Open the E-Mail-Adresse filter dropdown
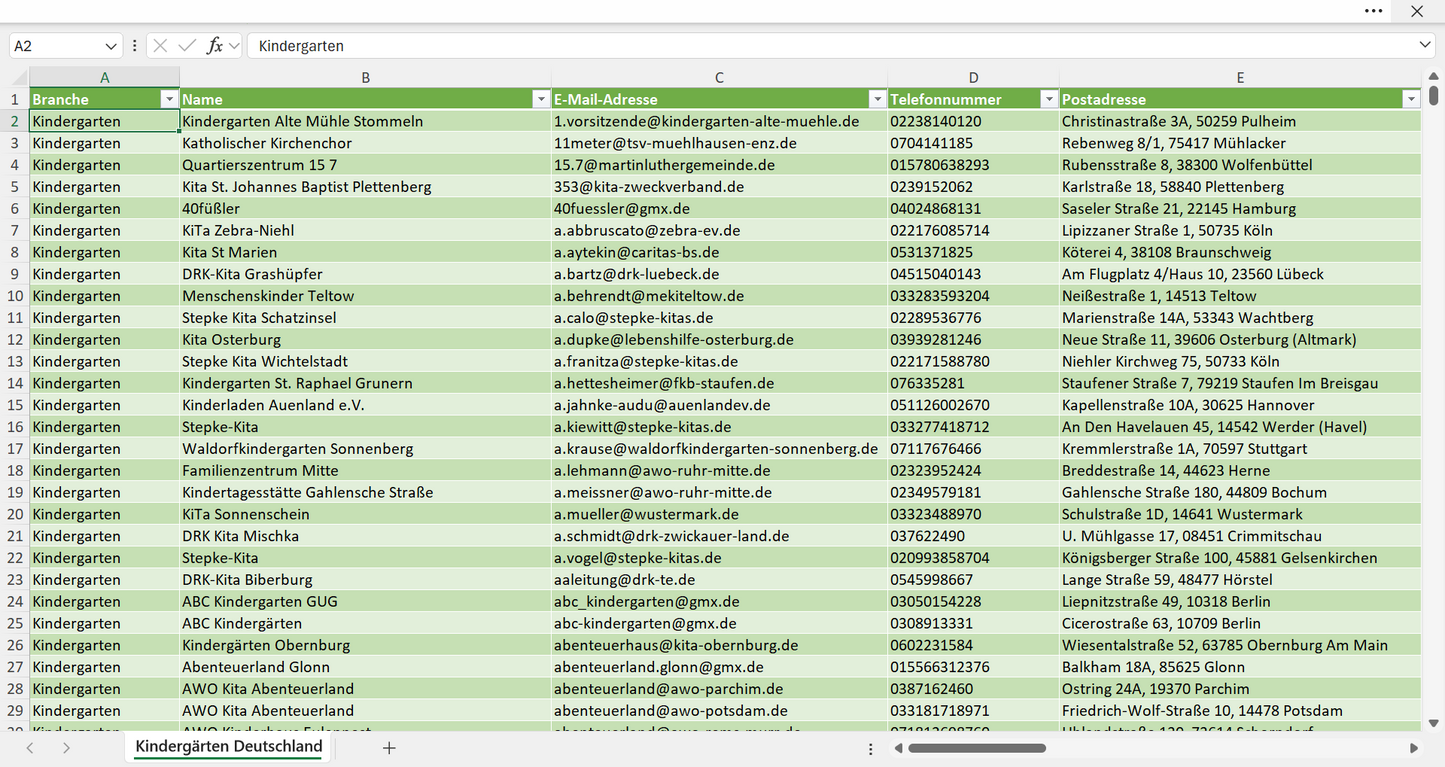The width and height of the screenshot is (1445, 767). pyautogui.click(x=877, y=99)
